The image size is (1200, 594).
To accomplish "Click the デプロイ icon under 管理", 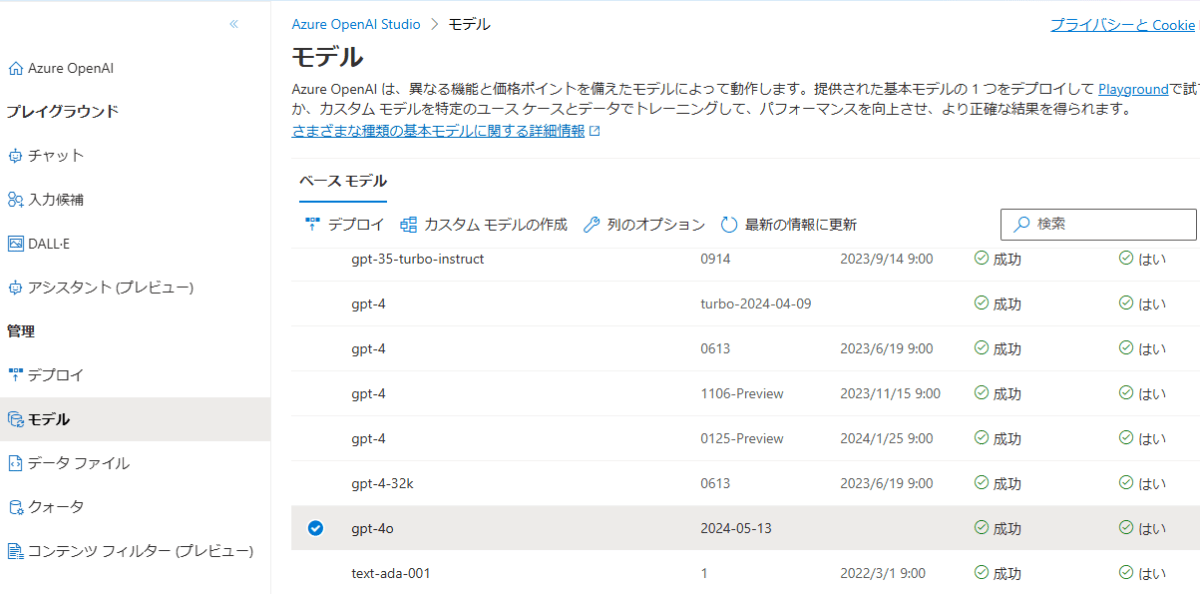I will click(15, 375).
